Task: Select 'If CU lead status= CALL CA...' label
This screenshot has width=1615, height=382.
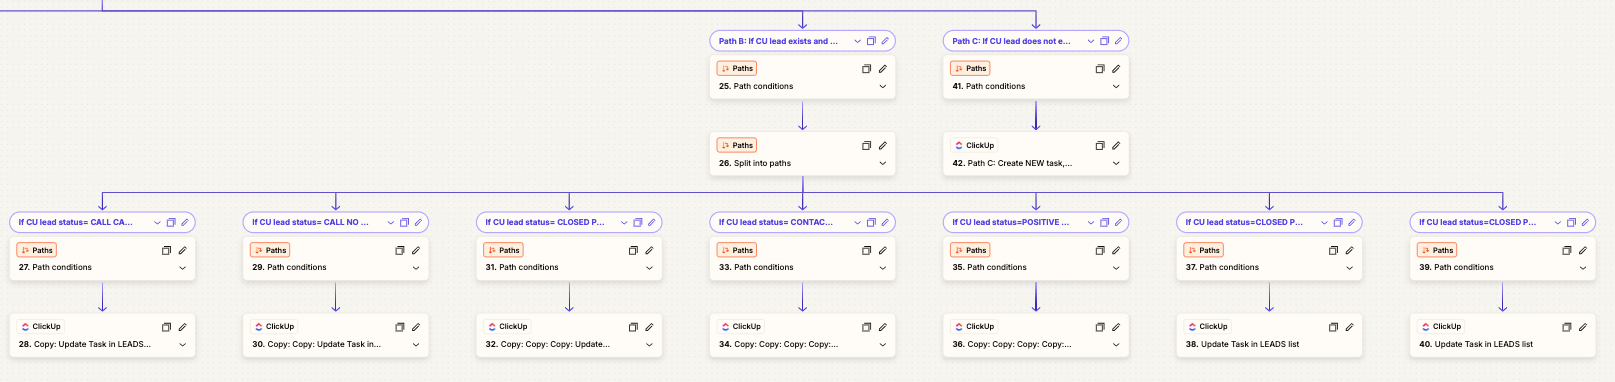Action: [x=75, y=223]
